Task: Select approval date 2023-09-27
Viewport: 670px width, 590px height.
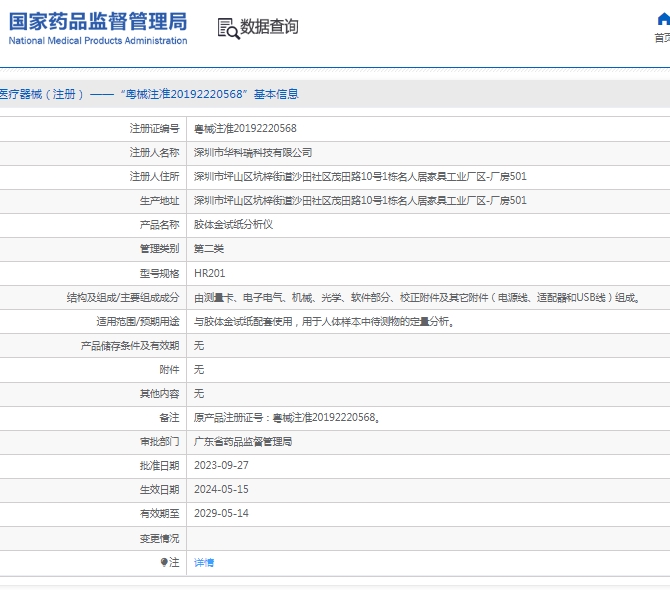Action: (x=221, y=465)
